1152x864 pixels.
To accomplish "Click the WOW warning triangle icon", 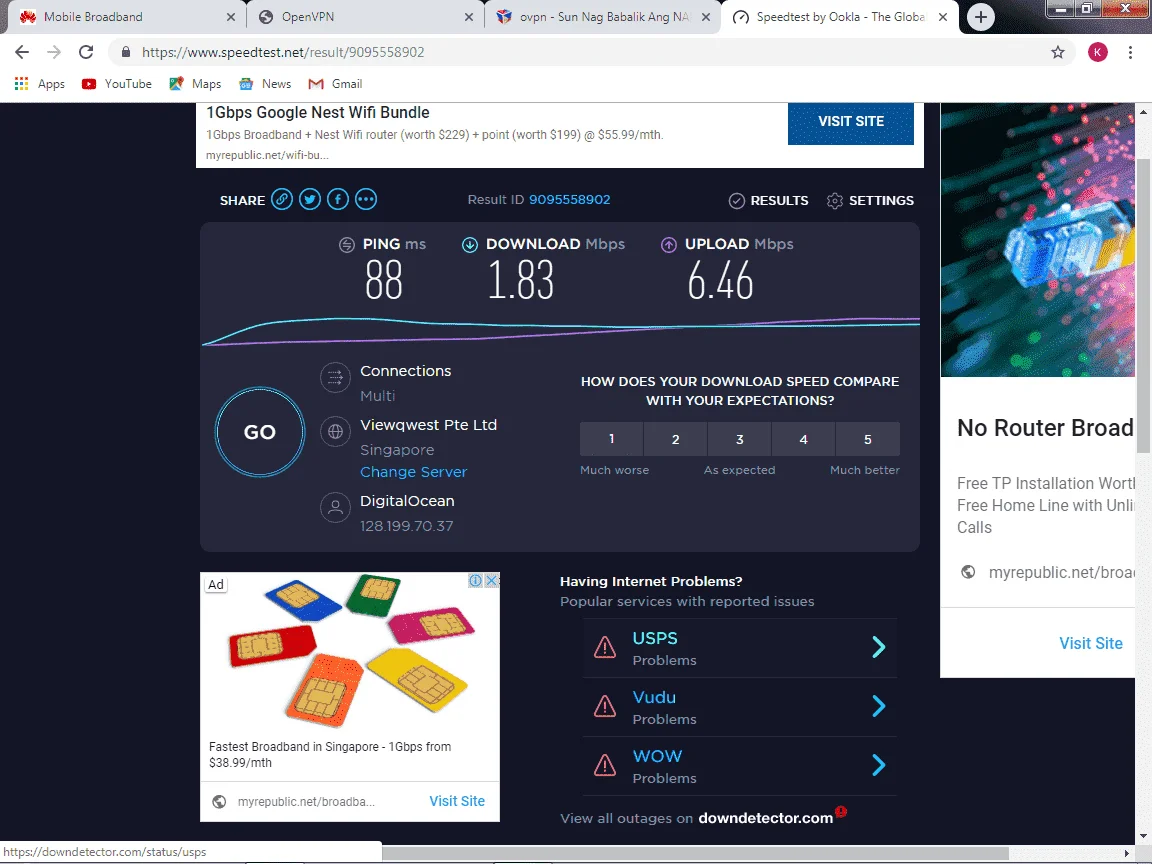I will [x=605, y=765].
